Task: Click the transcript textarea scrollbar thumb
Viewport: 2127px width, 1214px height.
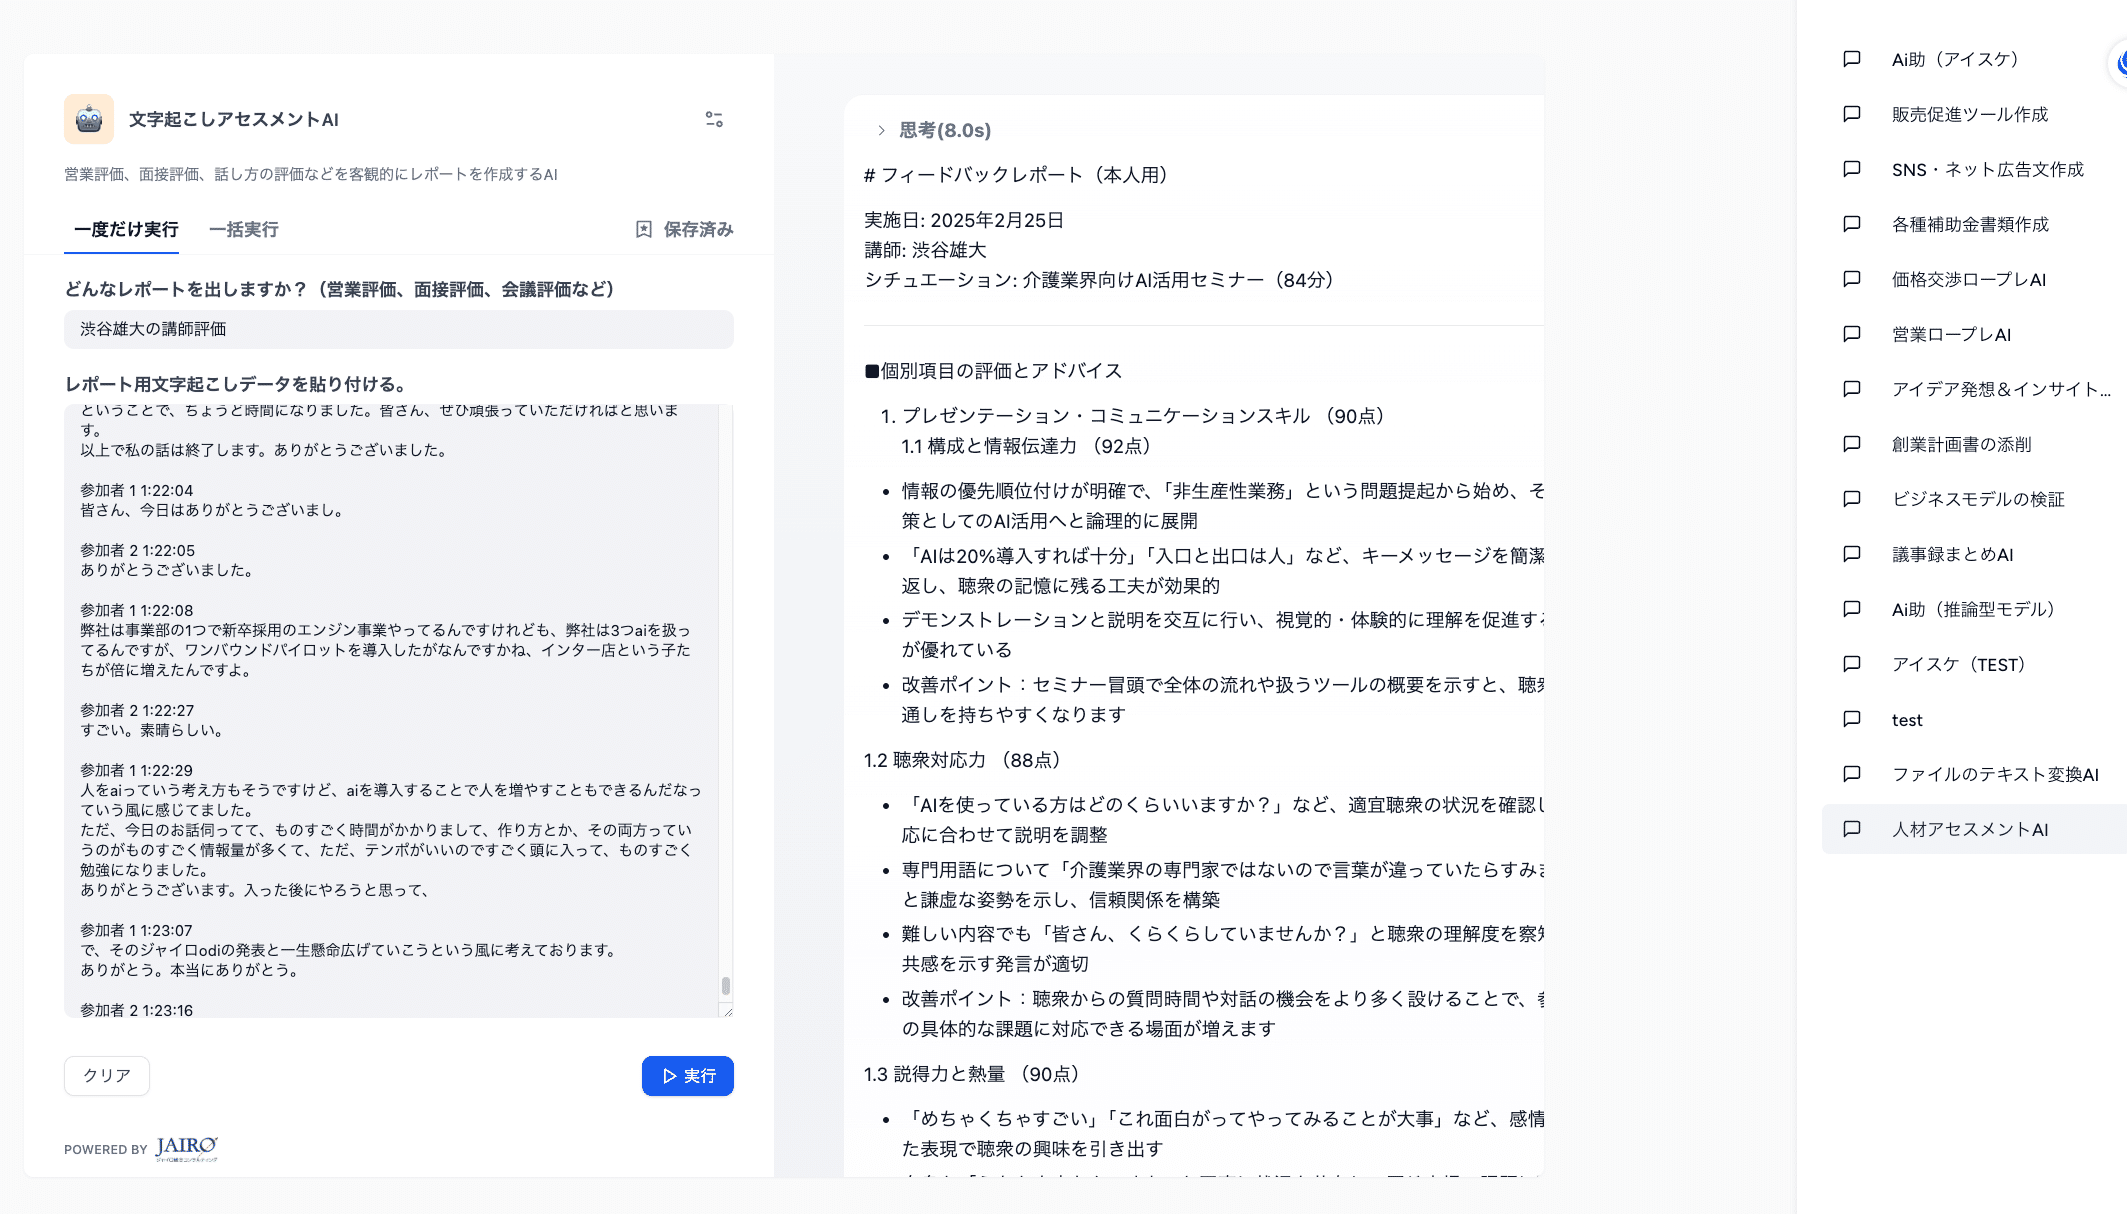Action: pyautogui.click(x=726, y=986)
